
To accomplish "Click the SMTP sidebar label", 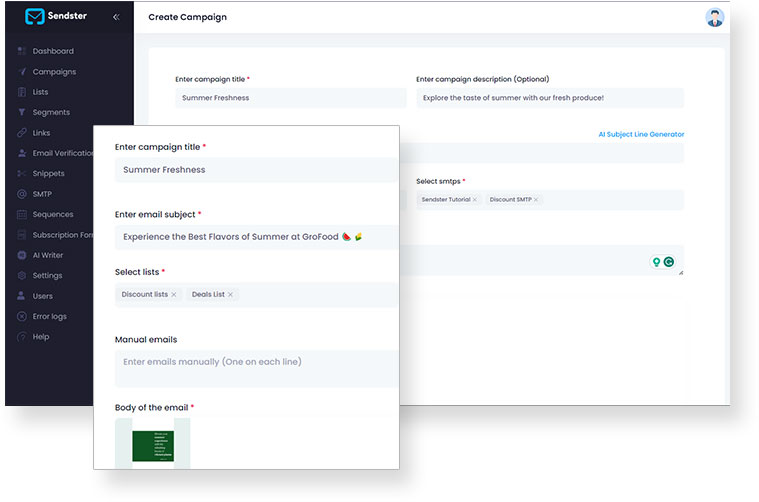I will 42,194.
